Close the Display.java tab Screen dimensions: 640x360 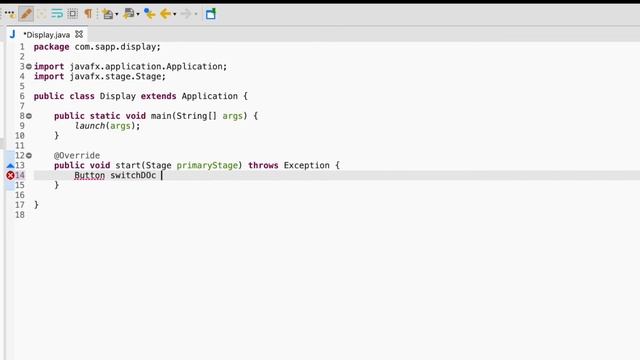click(x=79, y=34)
